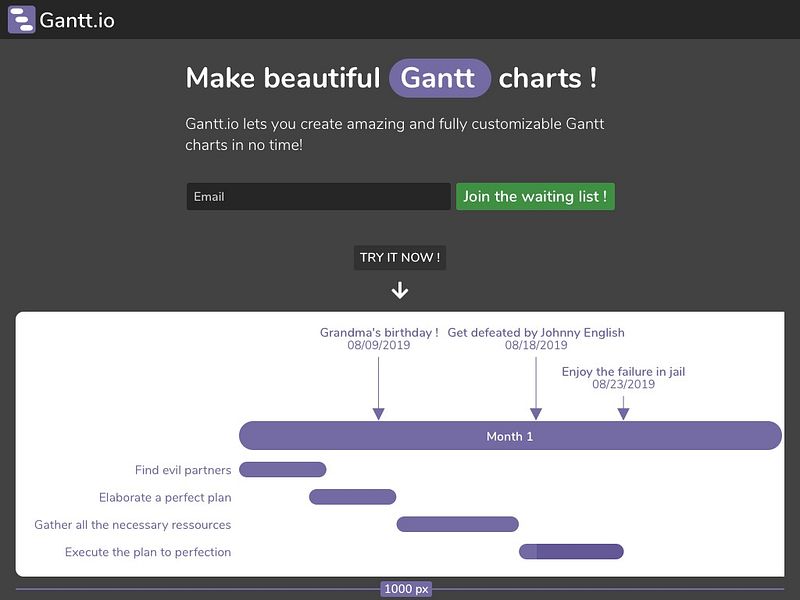The height and width of the screenshot is (600, 800).
Task: Click Execute the plan to perfection label
Action: [148, 552]
